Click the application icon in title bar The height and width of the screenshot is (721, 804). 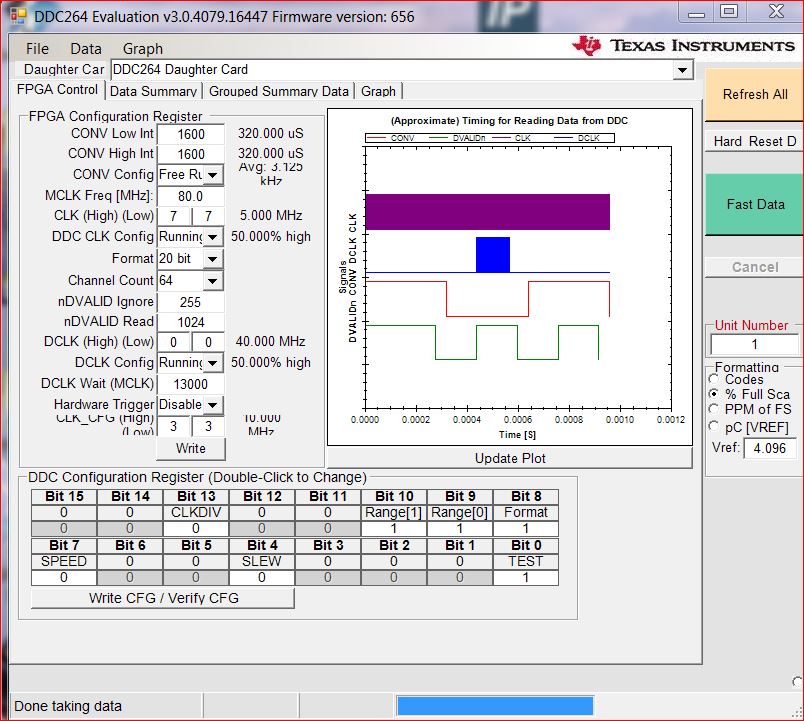click(x=18, y=16)
